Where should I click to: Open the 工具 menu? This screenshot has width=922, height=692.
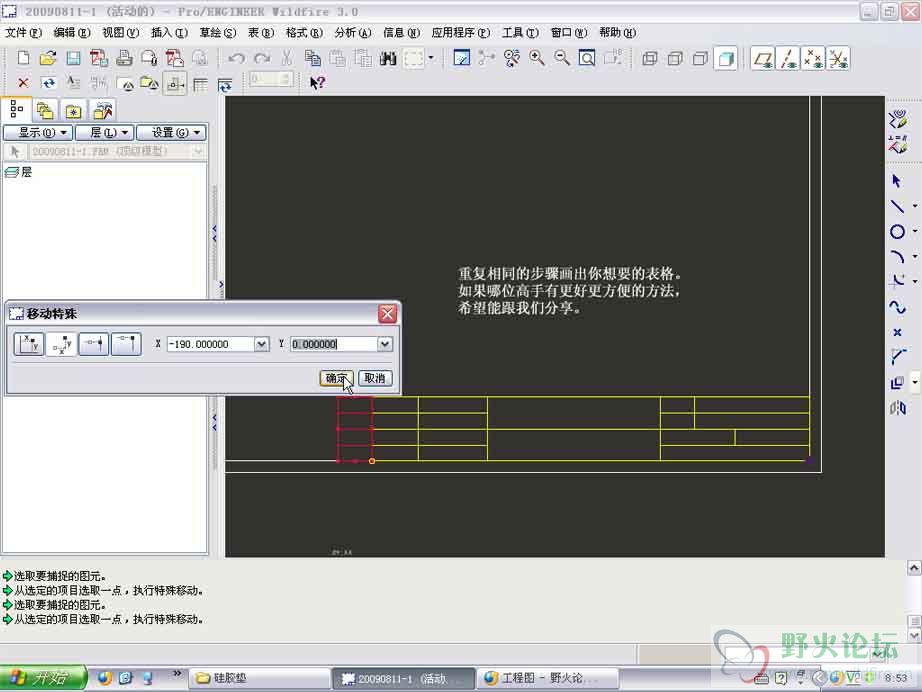(x=520, y=32)
